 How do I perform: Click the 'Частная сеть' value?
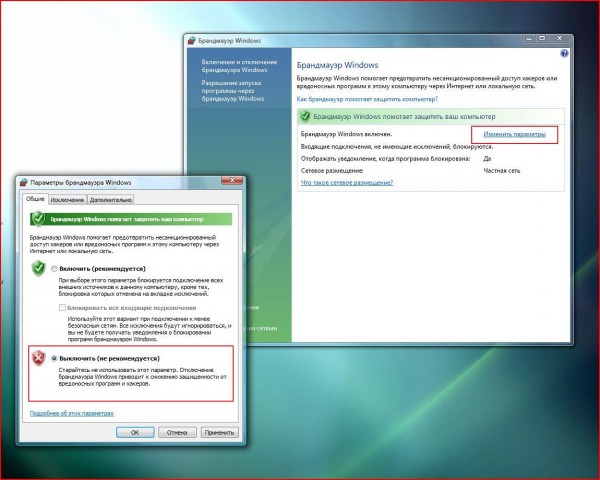point(502,171)
